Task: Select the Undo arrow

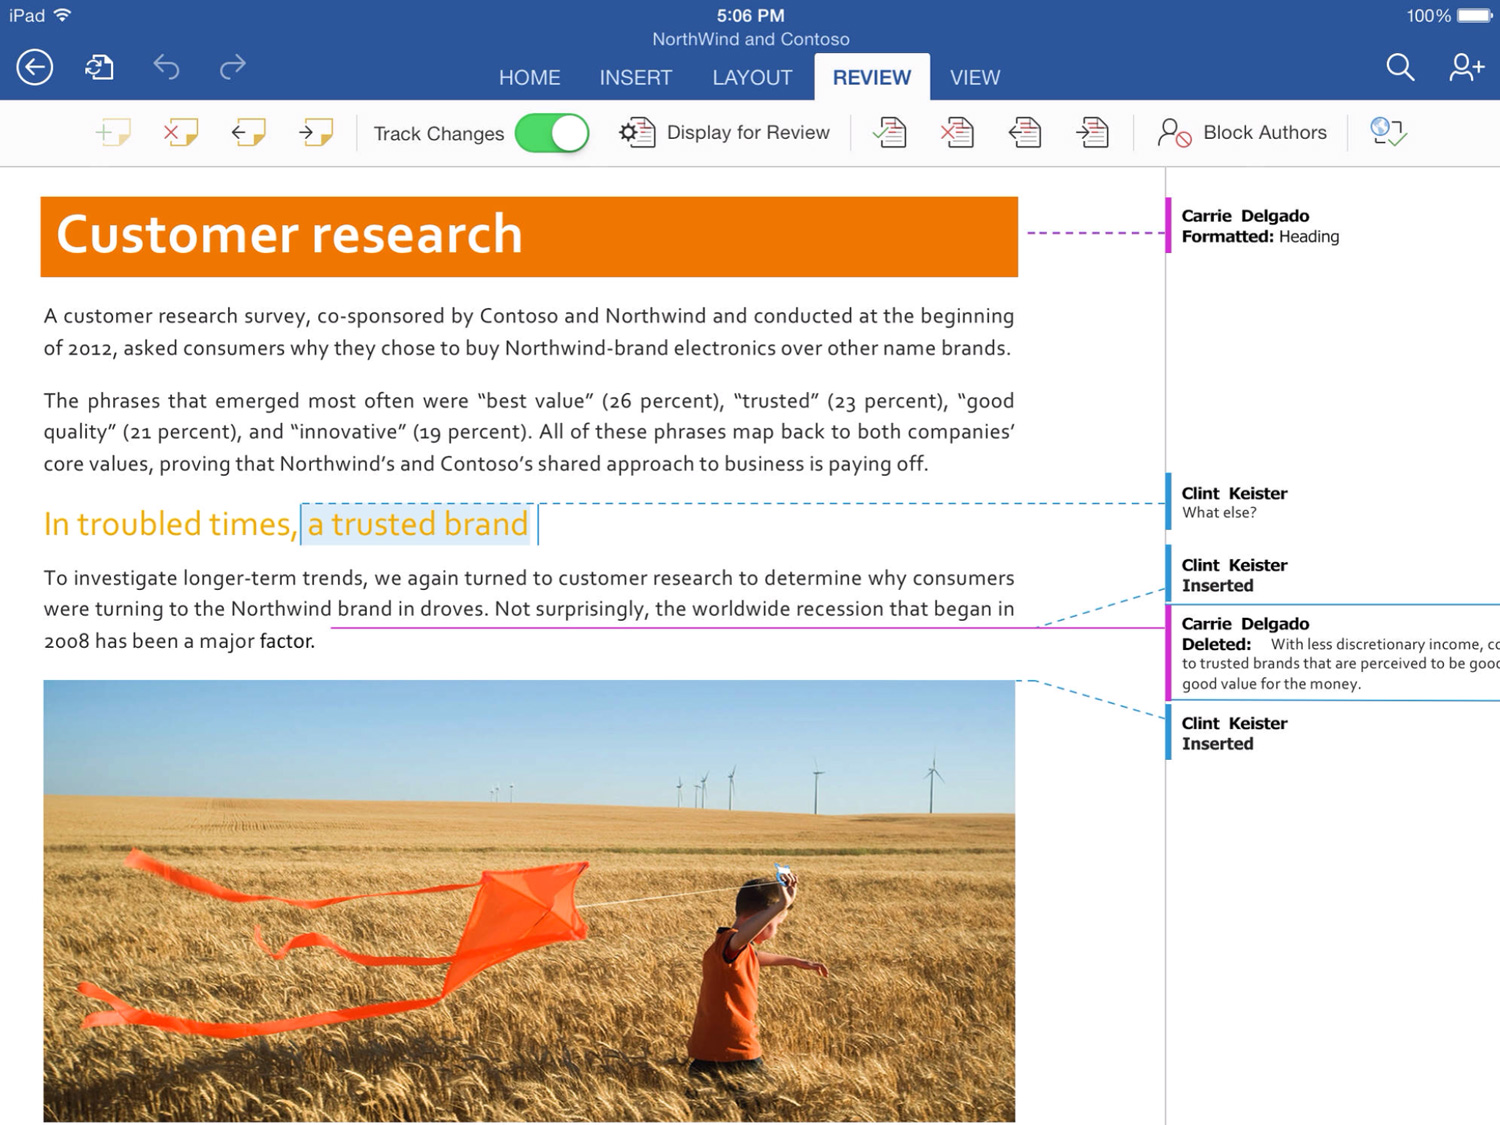Action: click(166, 67)
